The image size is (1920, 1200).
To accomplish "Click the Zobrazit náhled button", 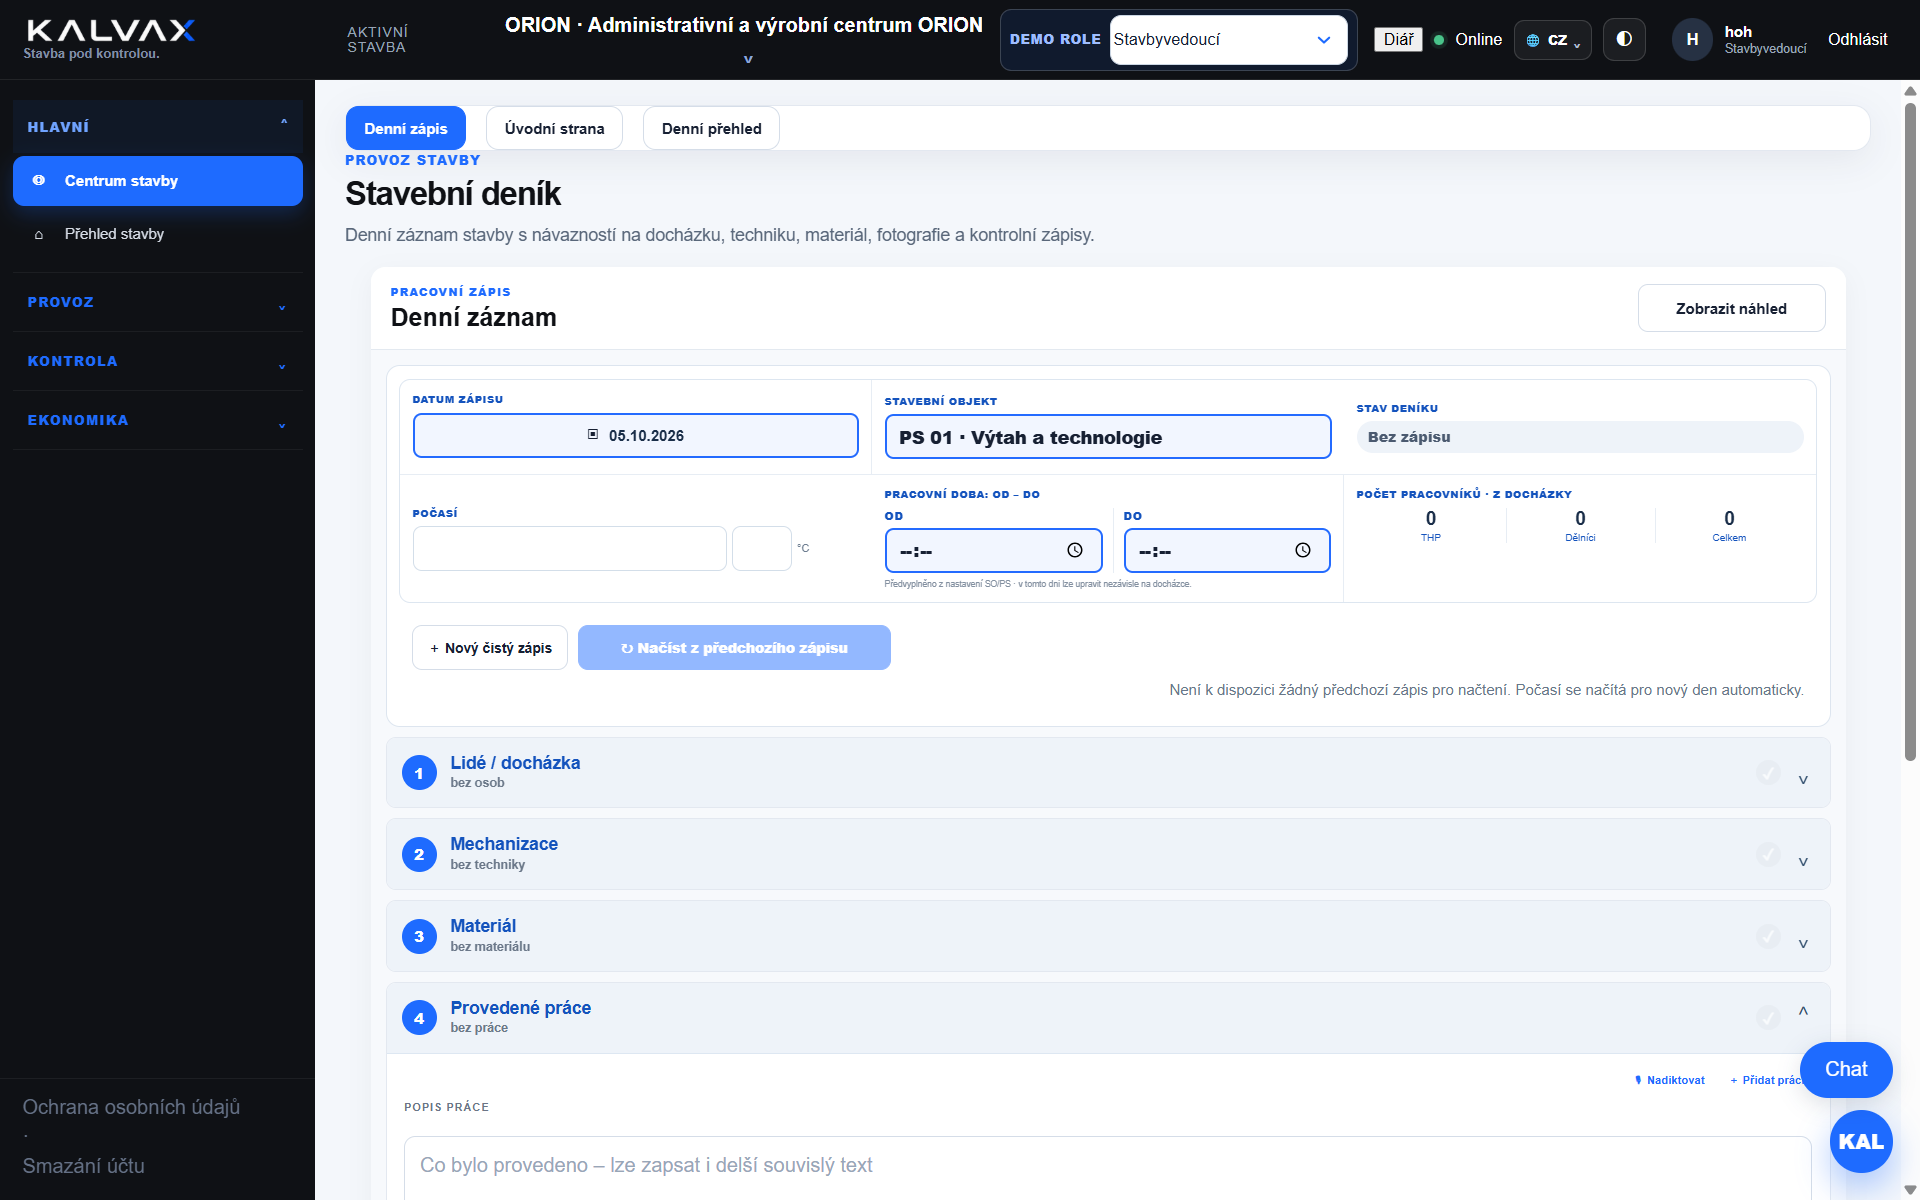I will click(x=1731, y=308).
